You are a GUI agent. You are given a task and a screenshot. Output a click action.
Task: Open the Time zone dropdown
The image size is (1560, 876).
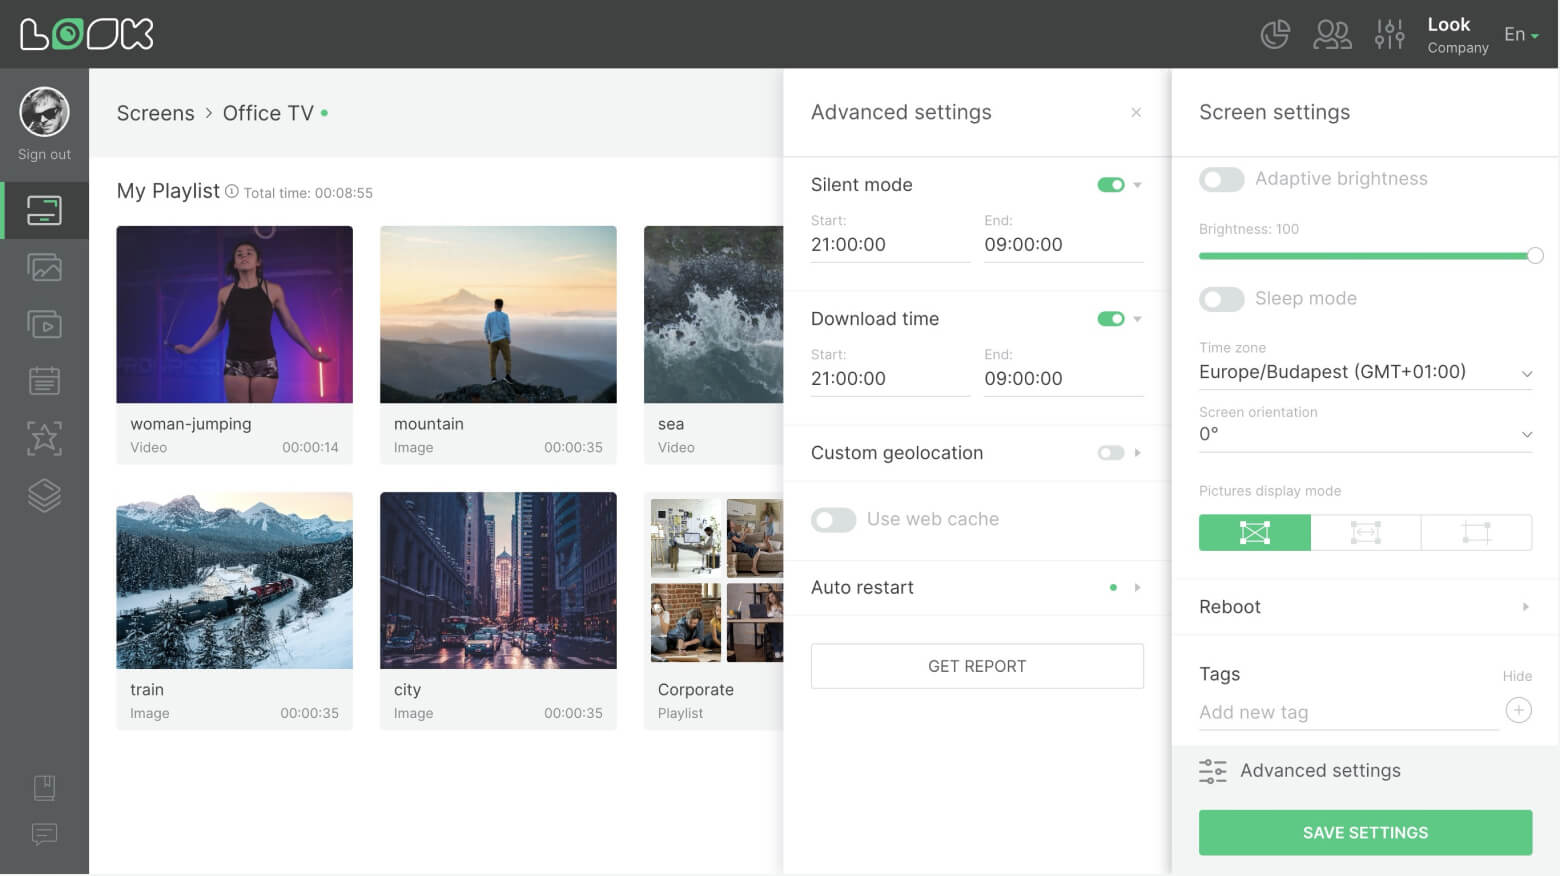point(1365,372)
